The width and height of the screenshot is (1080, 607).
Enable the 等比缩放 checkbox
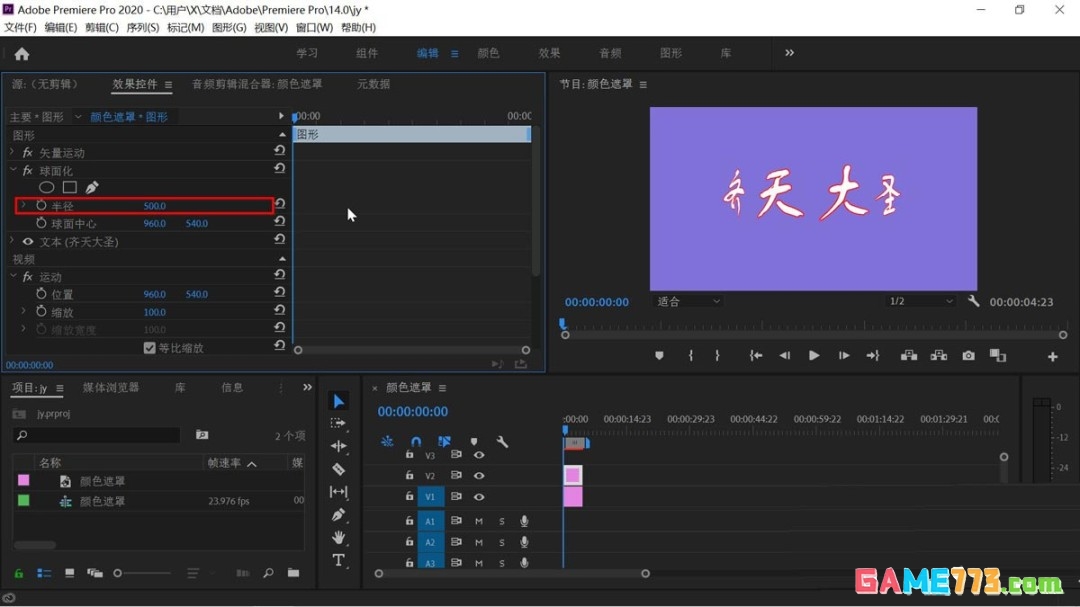pos(150,347)
